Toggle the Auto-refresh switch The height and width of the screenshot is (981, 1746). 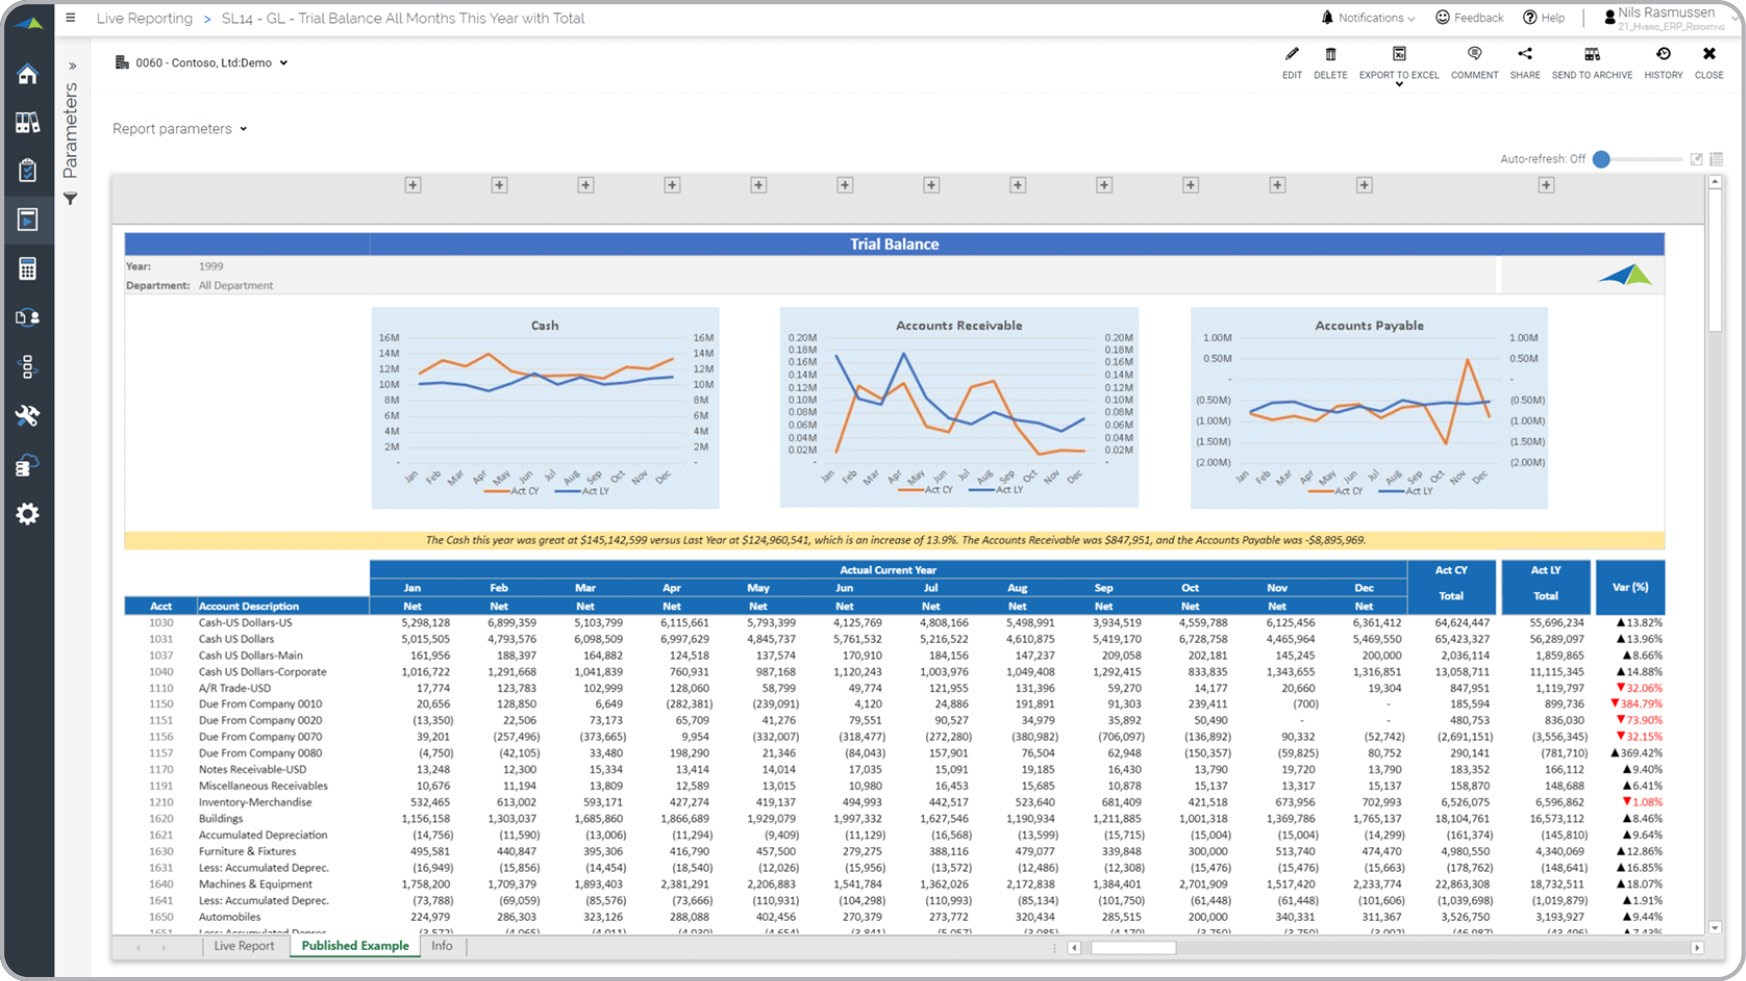point(1602,159)
